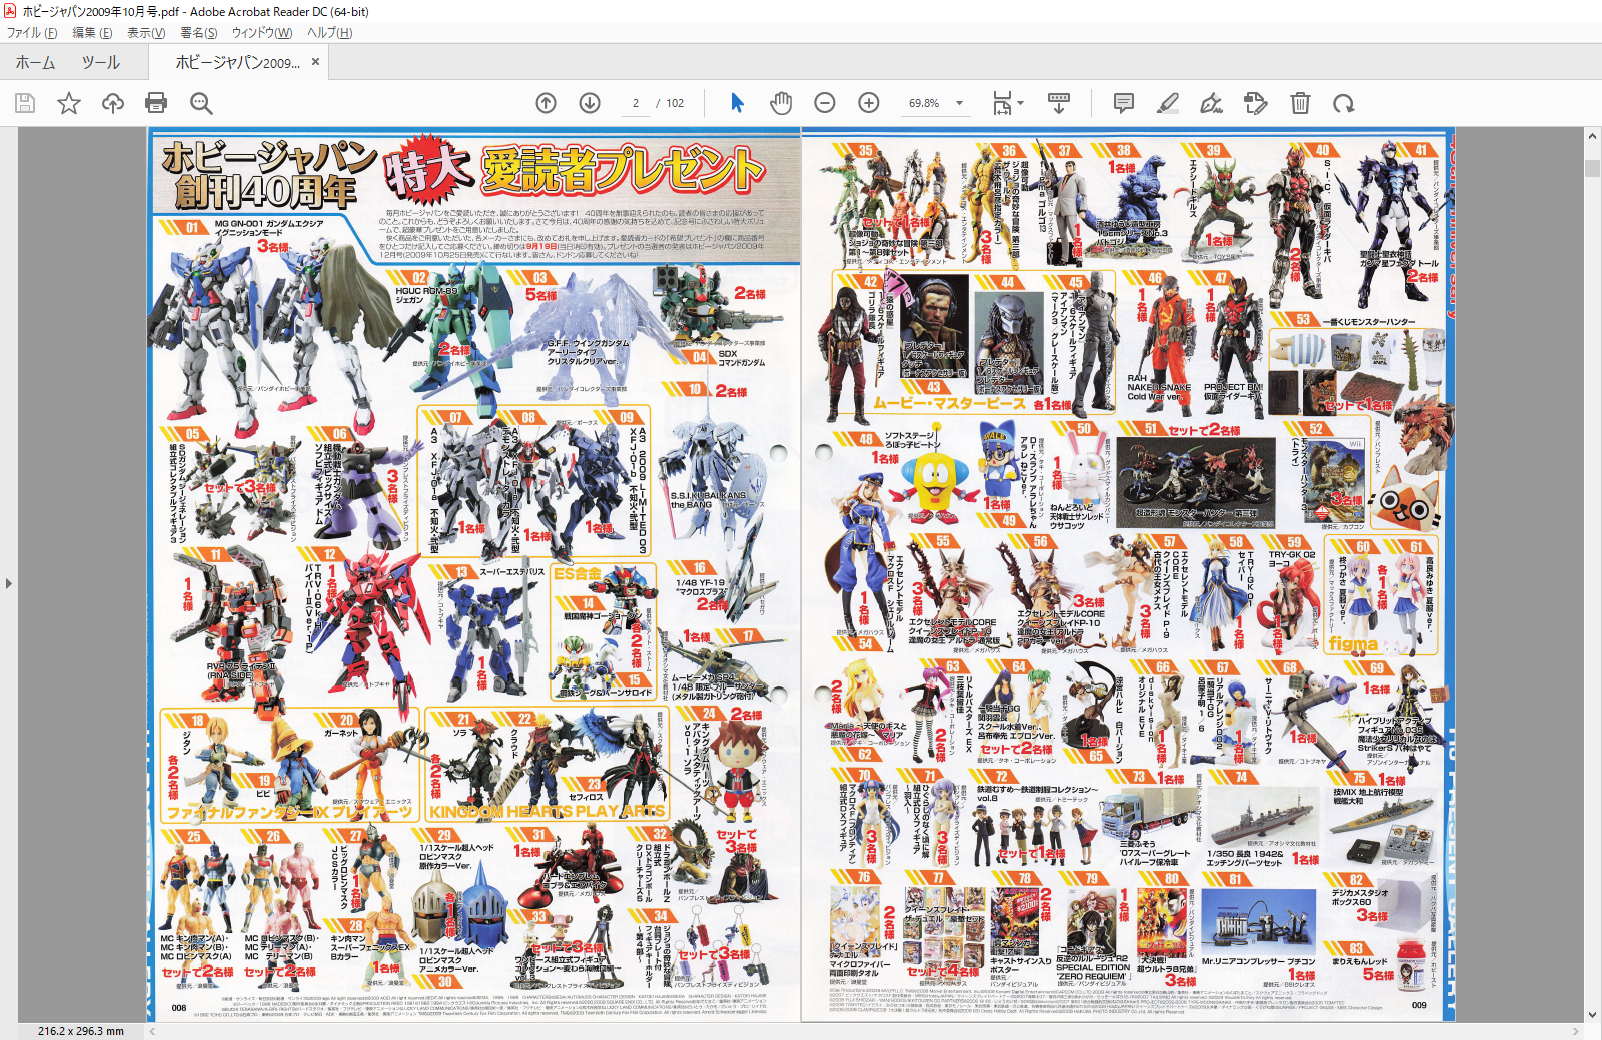Go to the previous page

click(x=546, y=103)
